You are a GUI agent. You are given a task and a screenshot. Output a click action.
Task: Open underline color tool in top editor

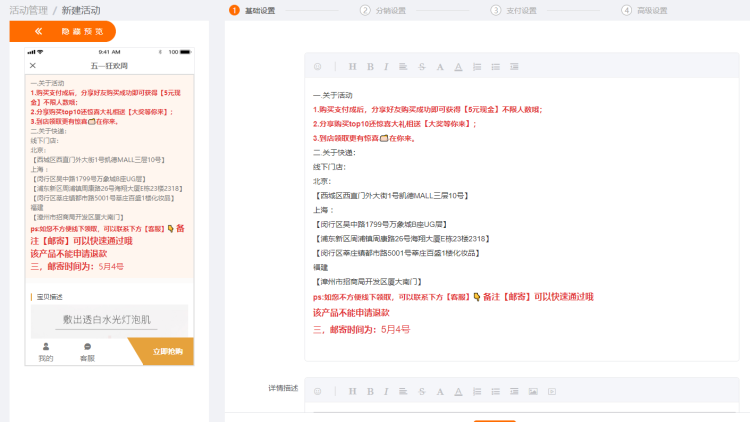458,67
